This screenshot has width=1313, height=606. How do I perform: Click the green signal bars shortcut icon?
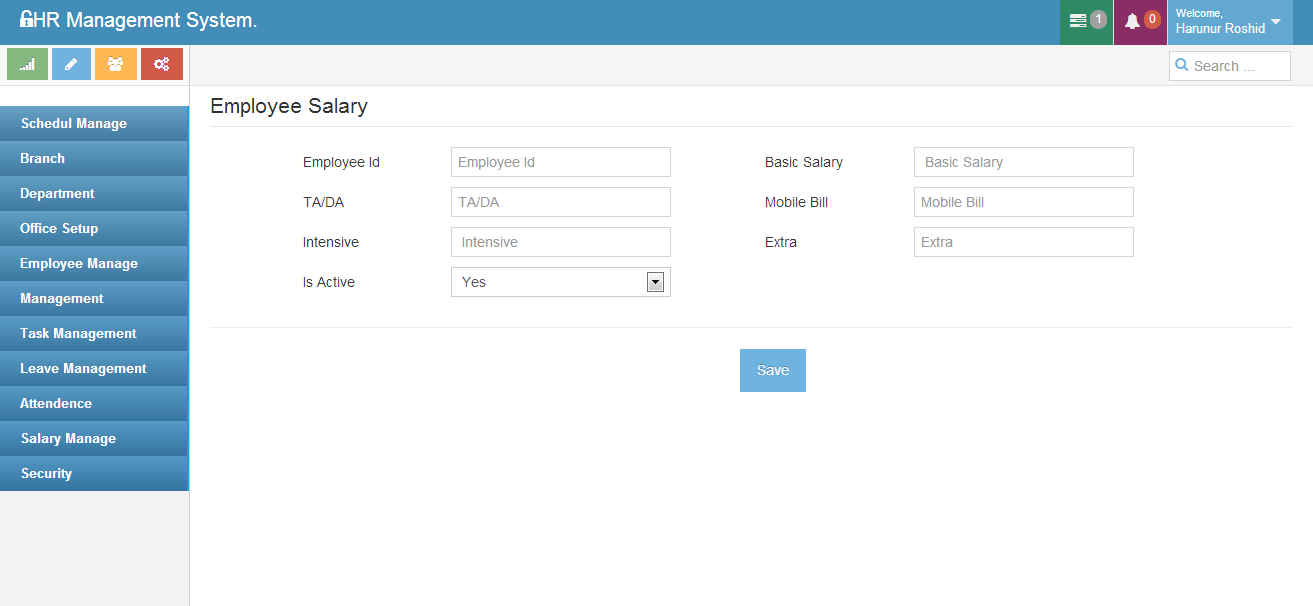tap(28, 64)
